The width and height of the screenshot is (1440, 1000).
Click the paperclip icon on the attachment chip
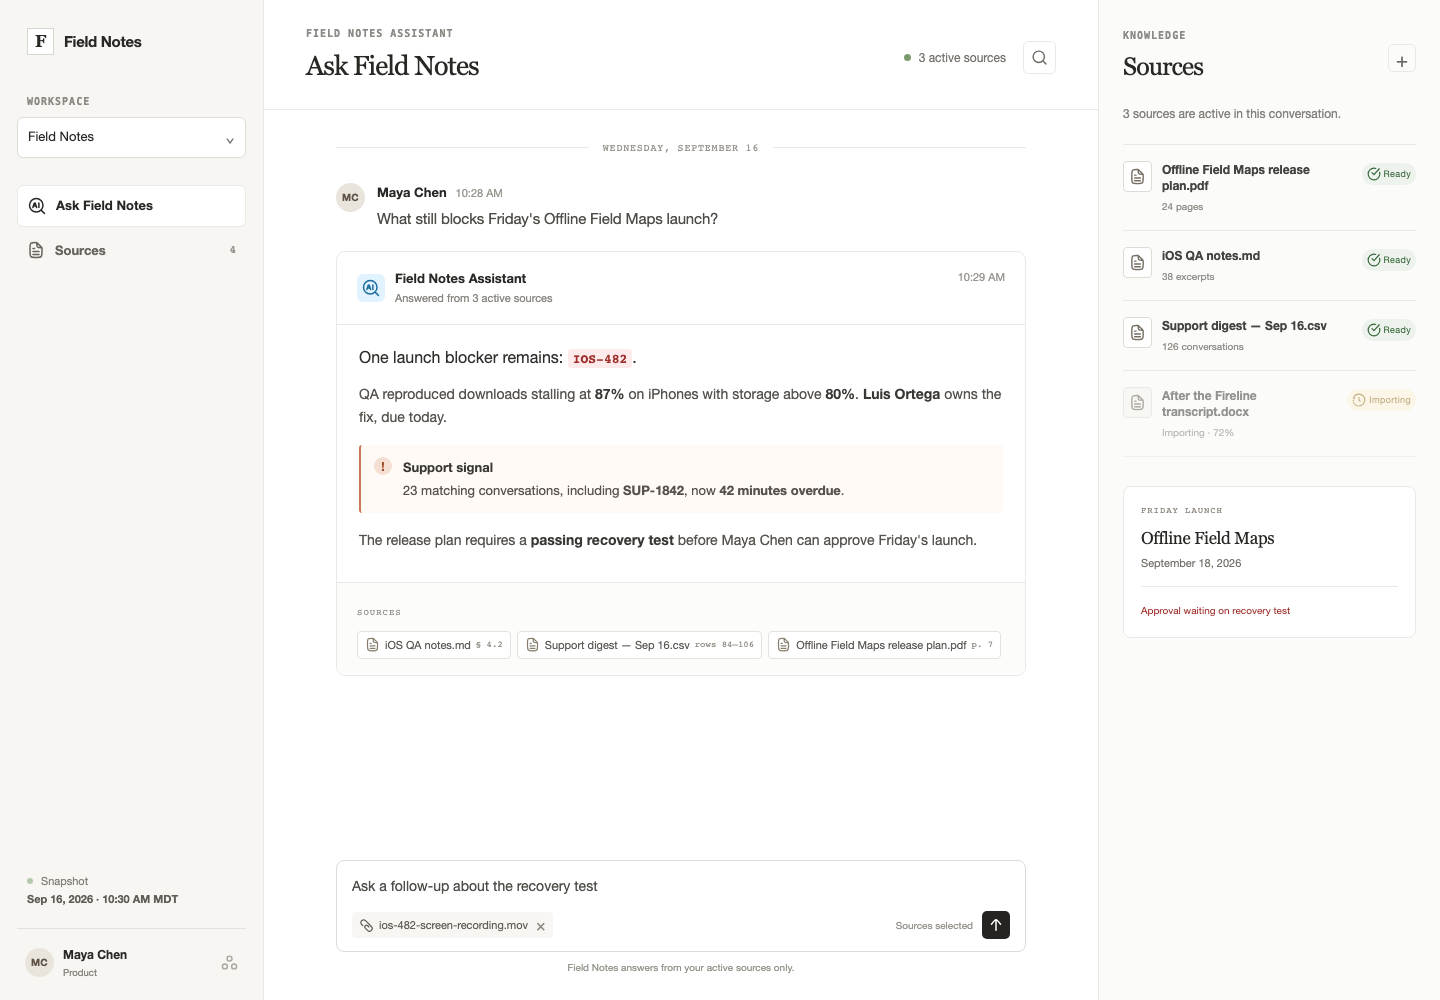click(x=367, y=926)
